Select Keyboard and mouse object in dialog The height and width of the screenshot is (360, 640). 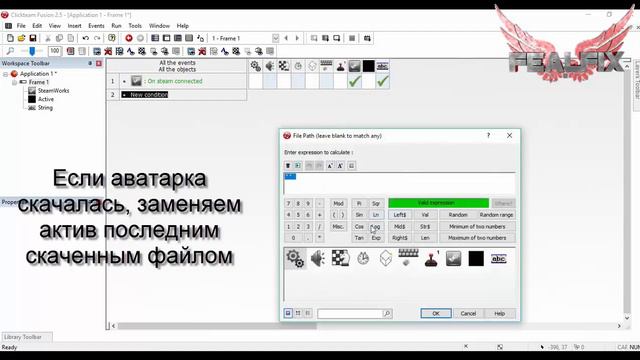pos(408,258)
